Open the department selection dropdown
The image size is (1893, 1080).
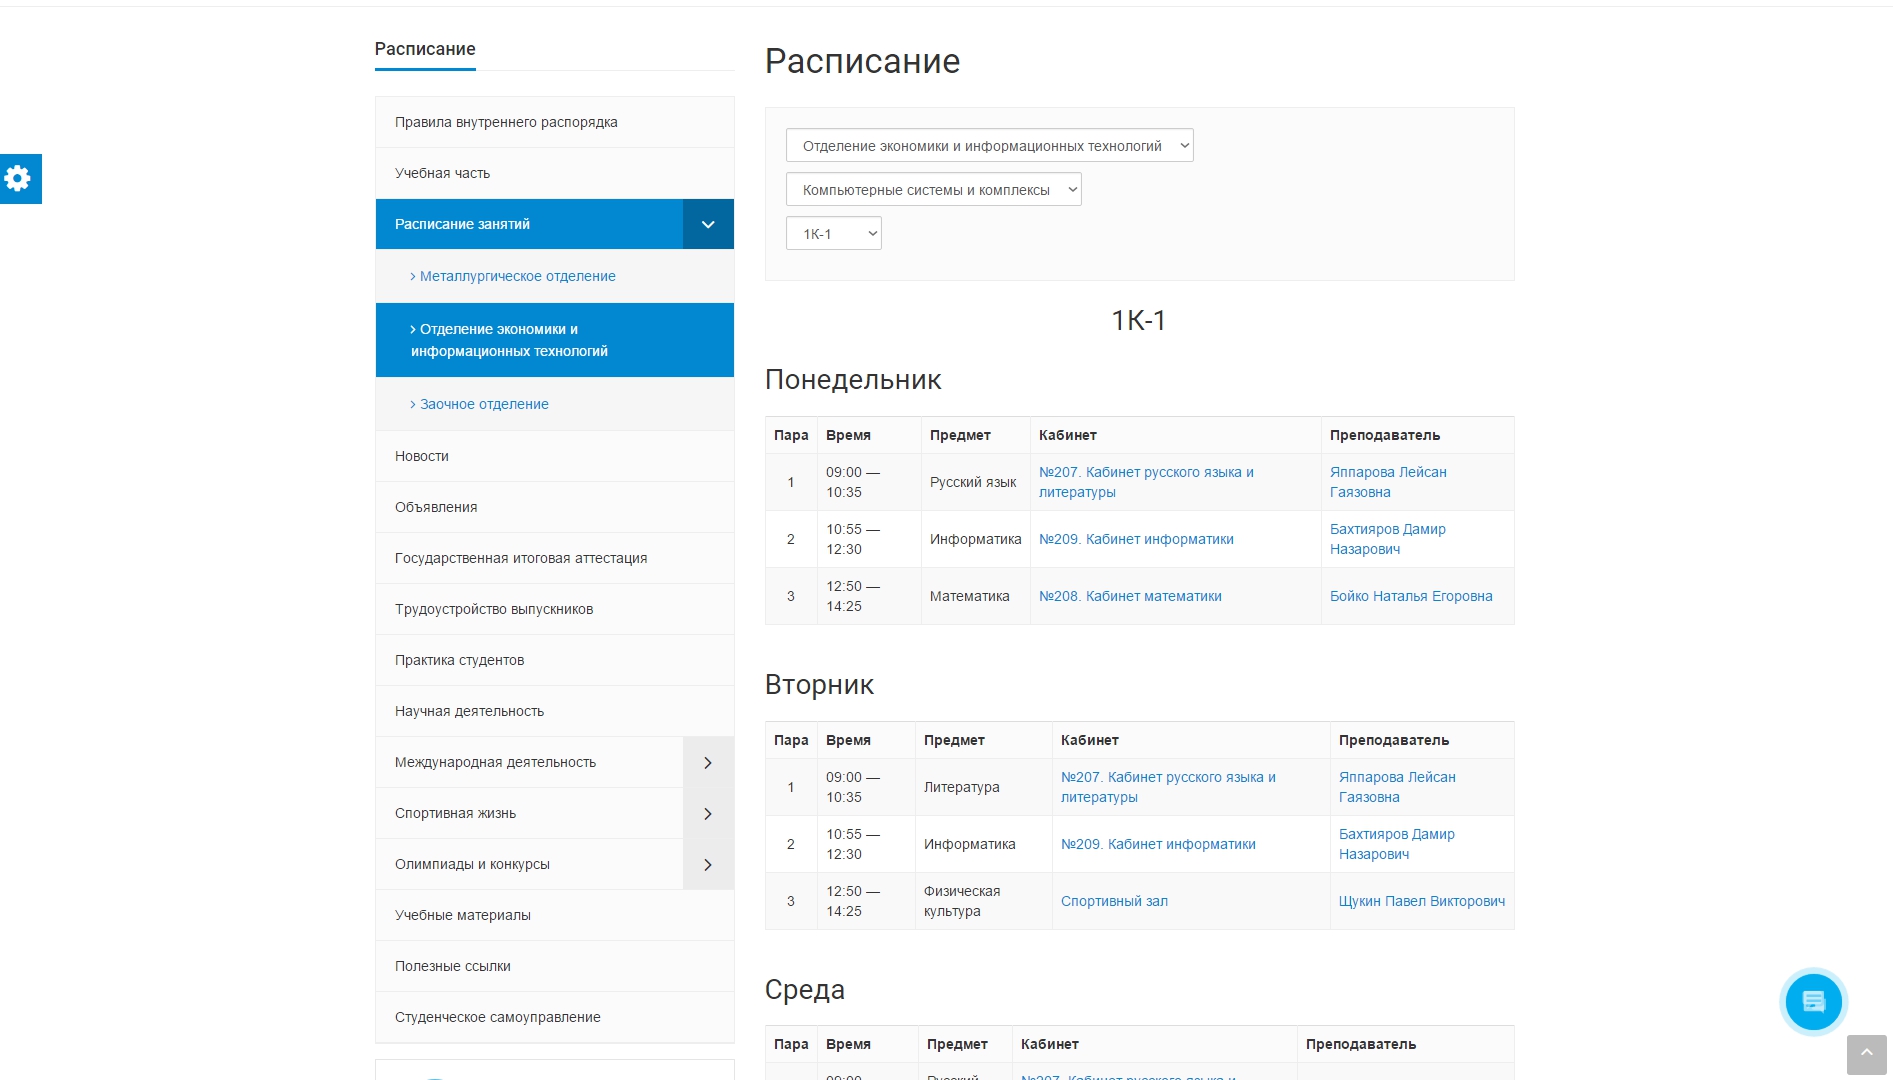tap(989, 146)
